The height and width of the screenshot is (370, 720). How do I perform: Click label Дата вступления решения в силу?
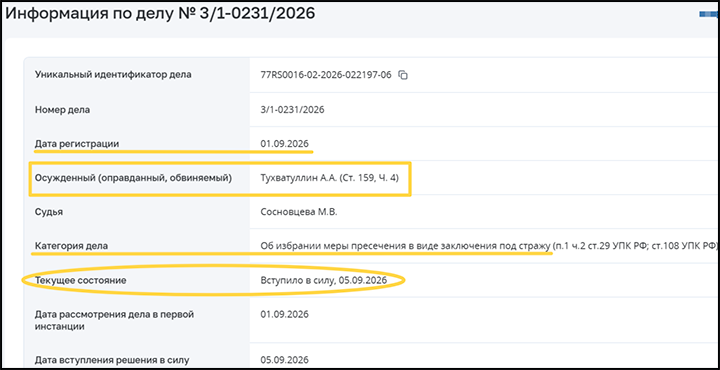point(112,359)
